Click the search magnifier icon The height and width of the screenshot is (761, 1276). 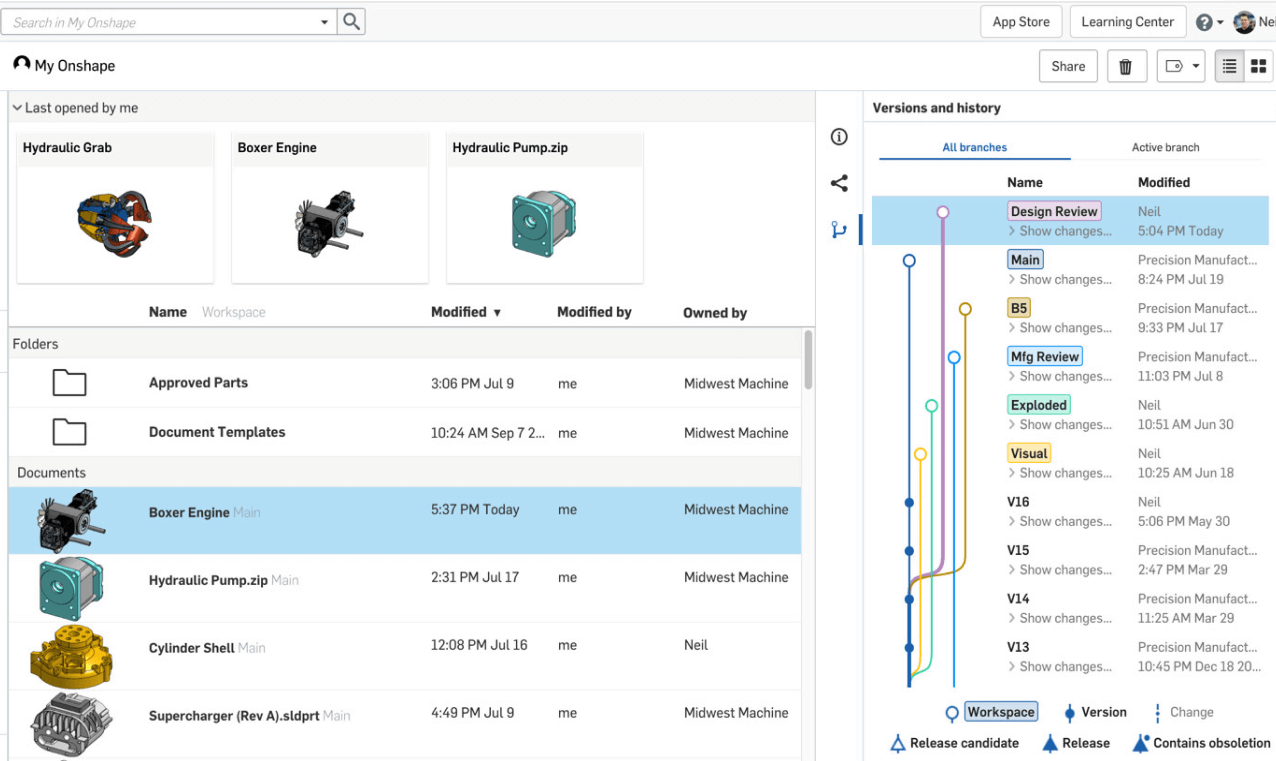coord(350,21)
